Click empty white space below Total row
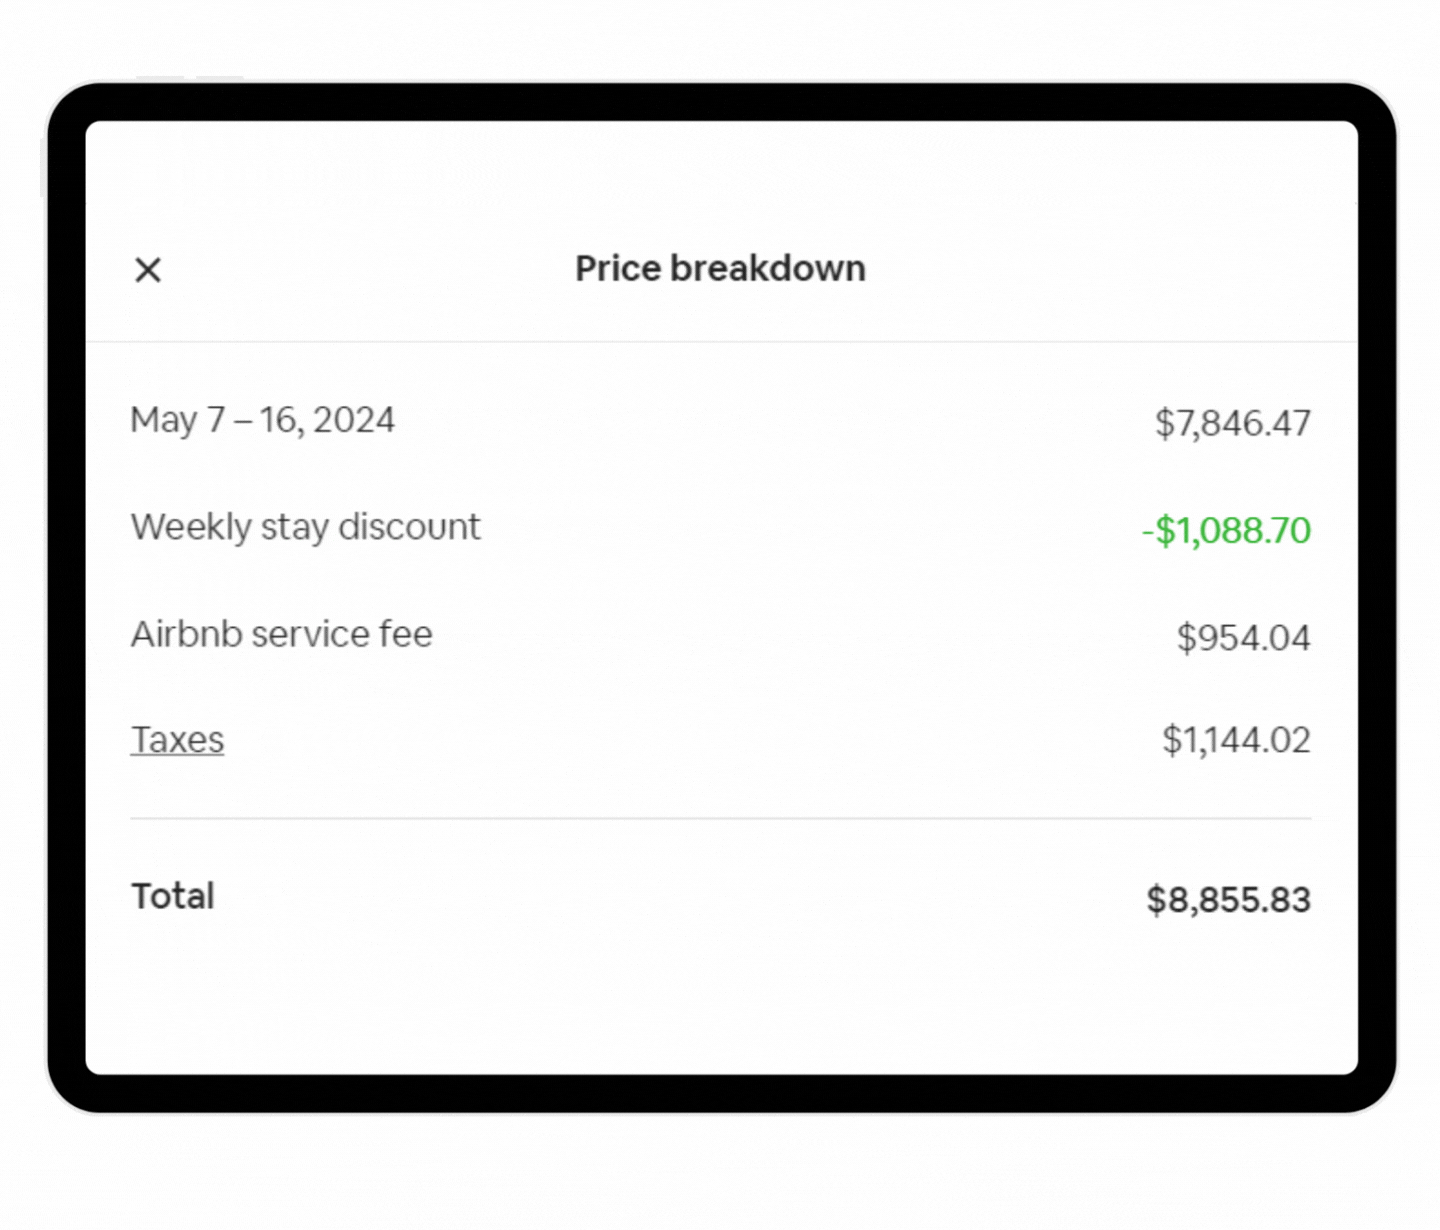This screenshot has width=1440, height=1230. click(x=720, y=1000)
